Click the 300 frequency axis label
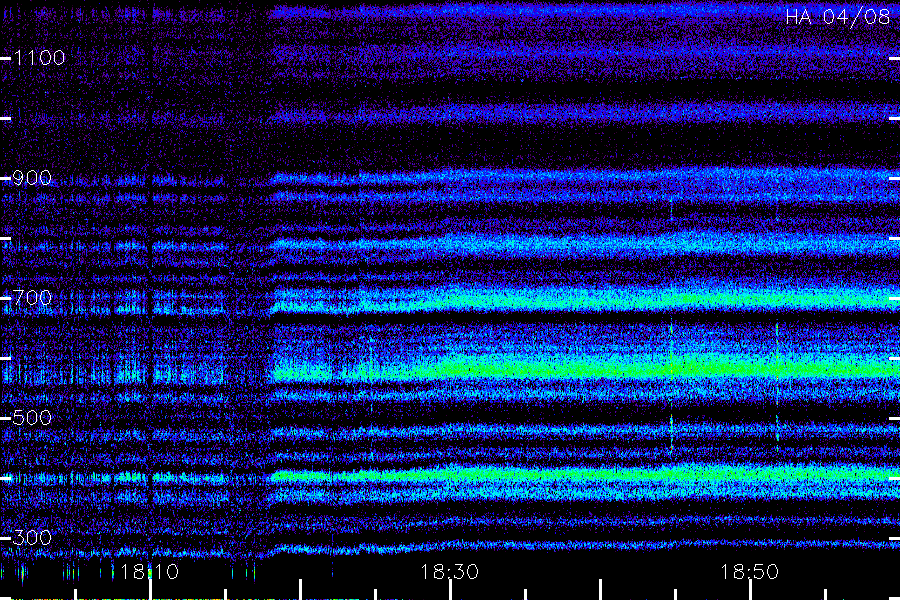Screen dimensions: 900x600 (x=32, y=537)
